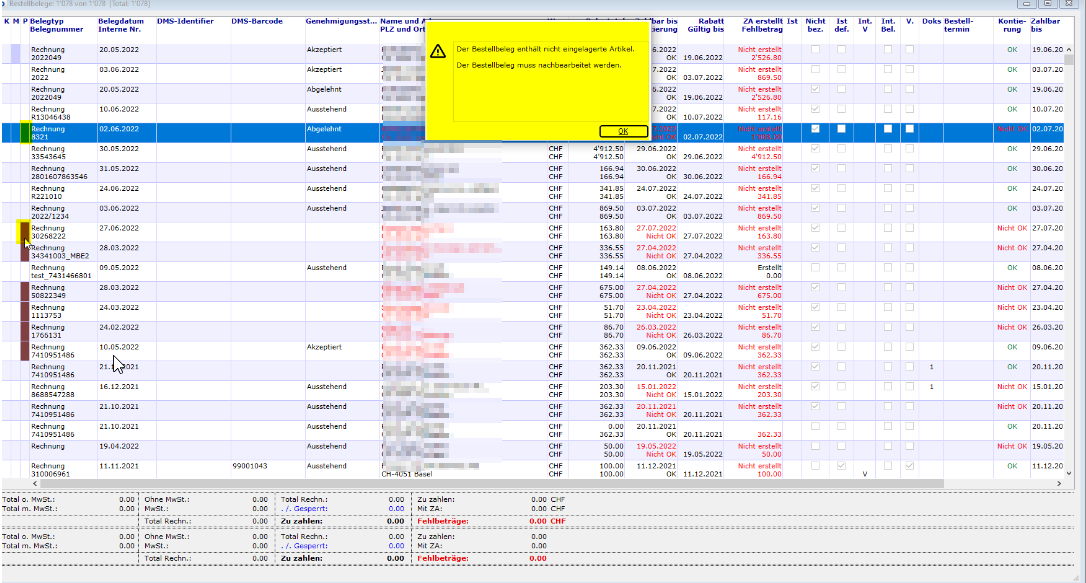Viewport: 1086px width, 583px height.
Task: Click green status marker on row 8321
Action: (25, 133)
